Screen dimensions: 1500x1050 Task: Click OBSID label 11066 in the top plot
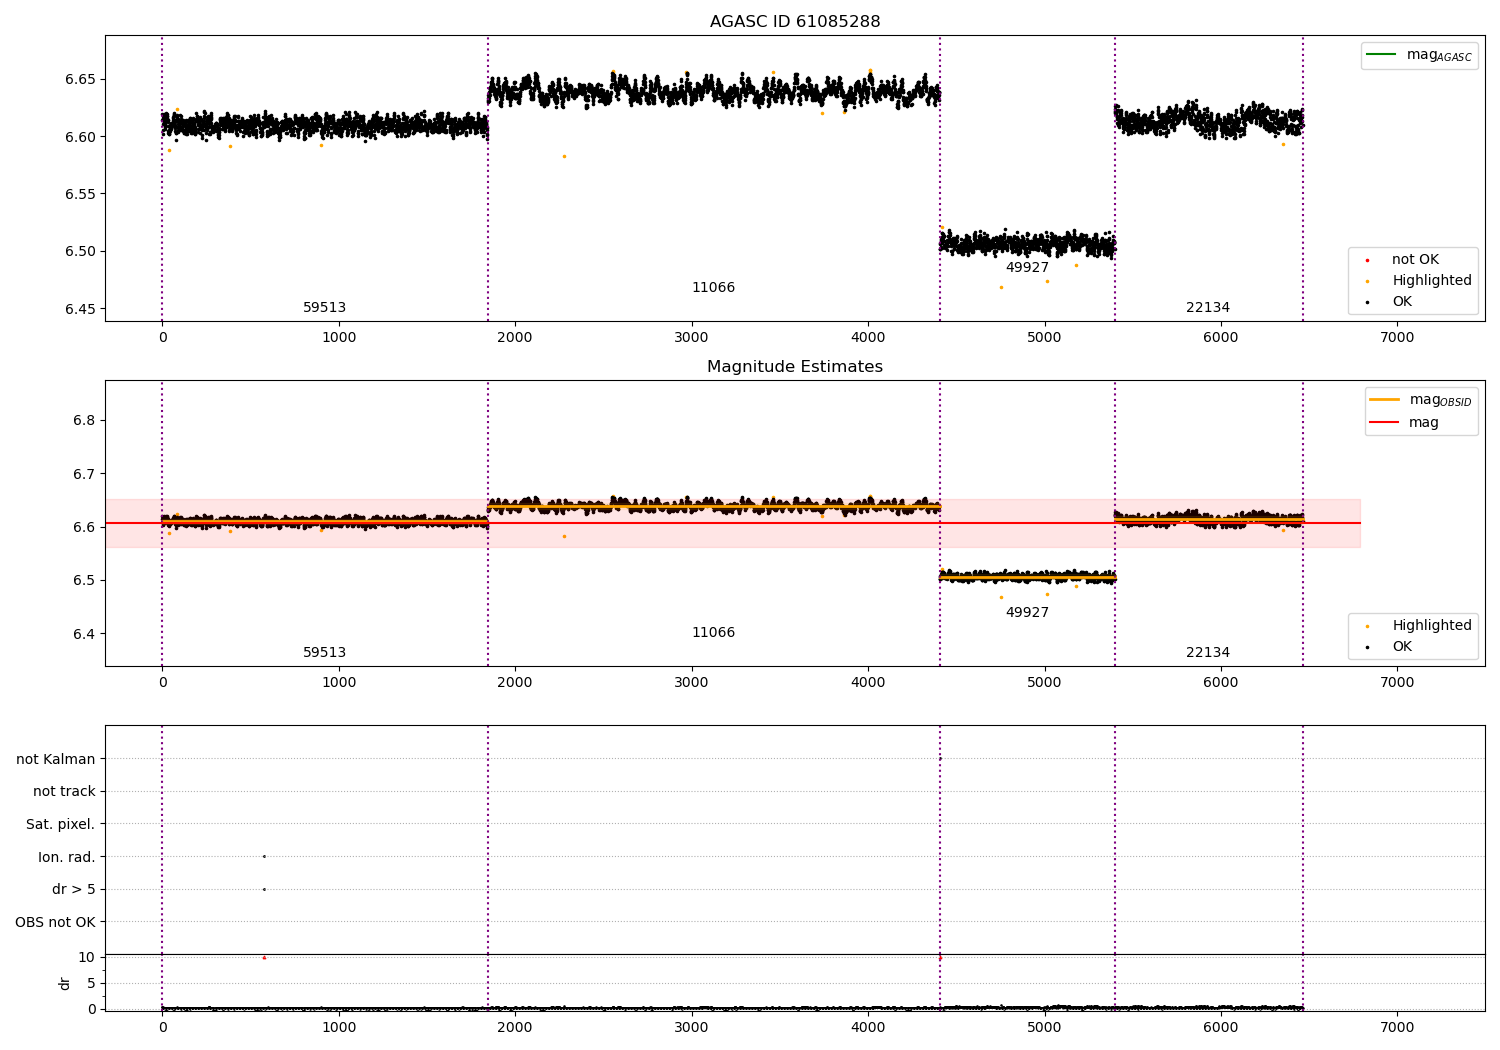[713, 288]
